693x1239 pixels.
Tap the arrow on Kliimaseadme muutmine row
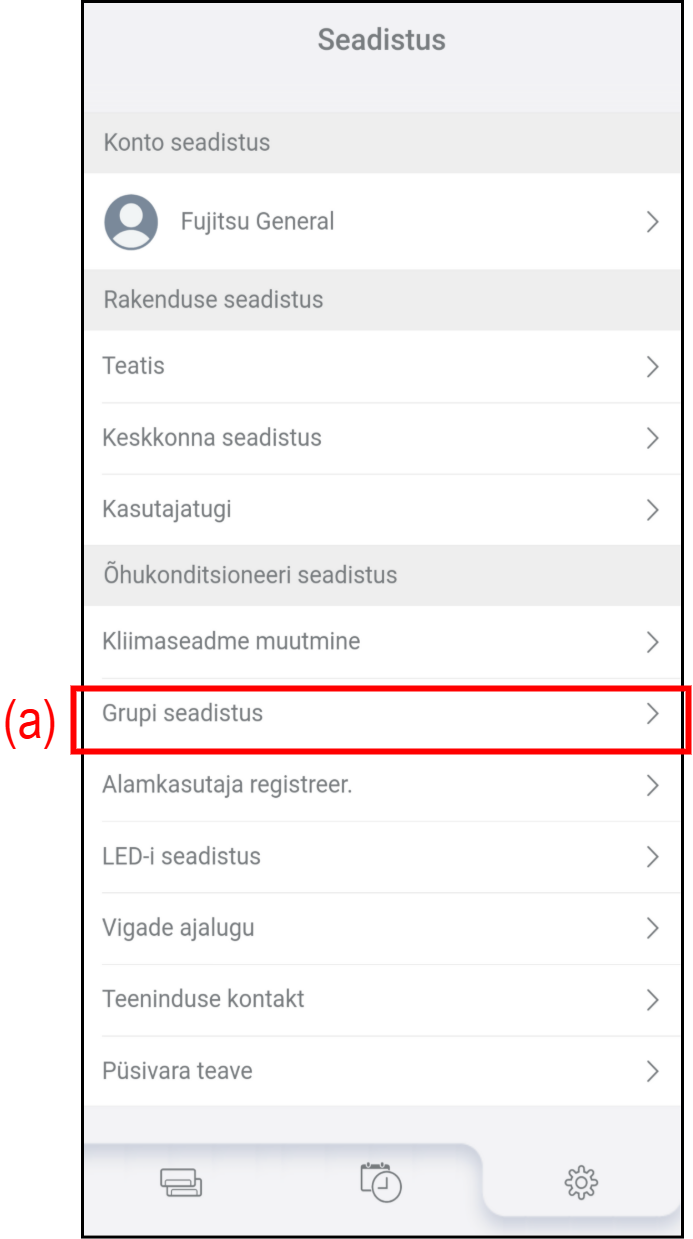[652, 642]
